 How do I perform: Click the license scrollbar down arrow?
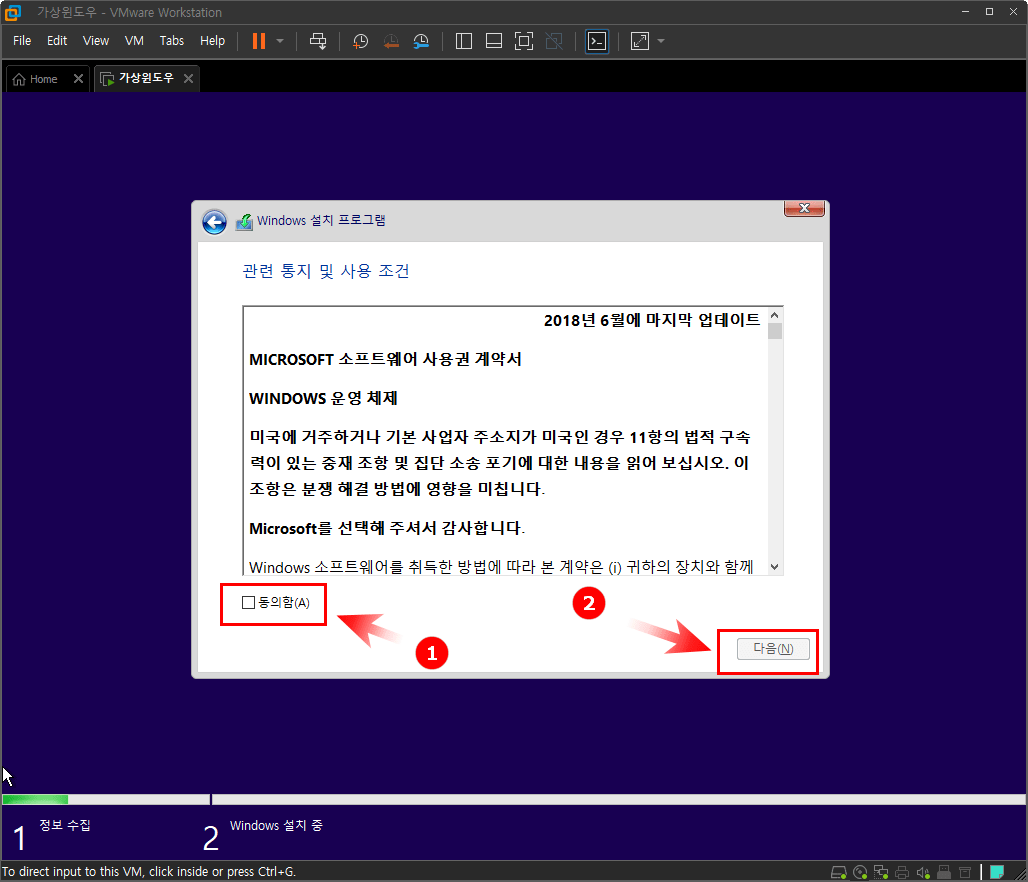(x=775, y=567)
